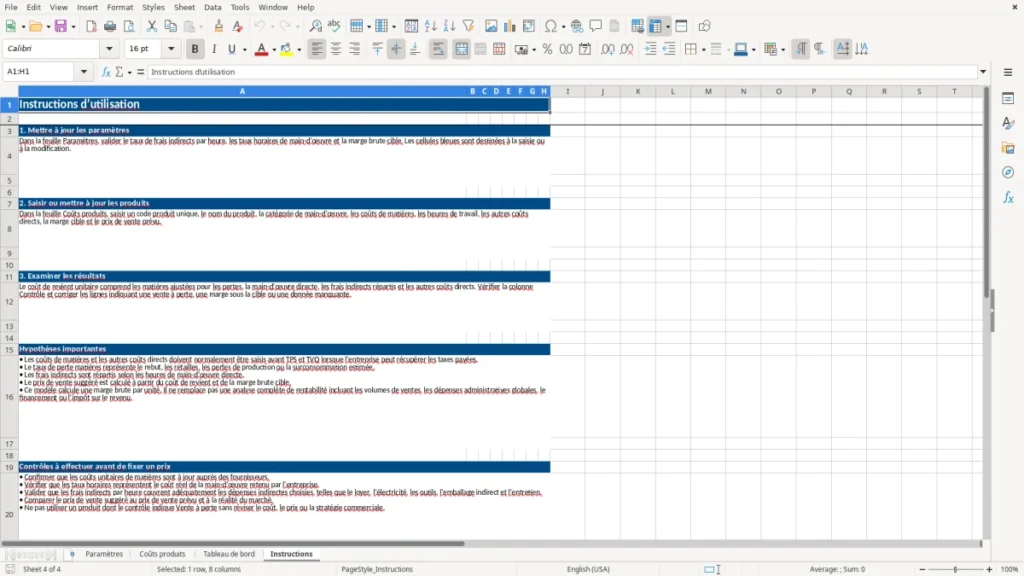Expand the formula bar
The image size is (1024, 576).
983,72
